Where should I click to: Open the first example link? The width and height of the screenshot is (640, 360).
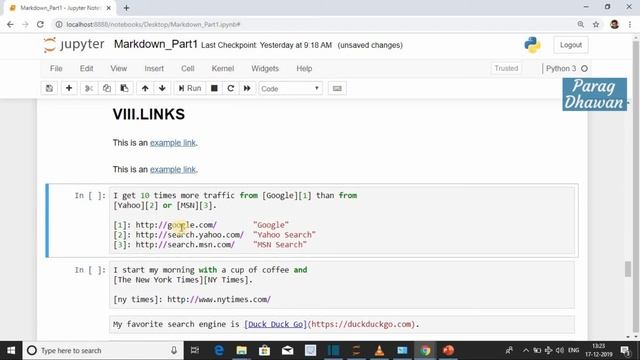point(173,143)
